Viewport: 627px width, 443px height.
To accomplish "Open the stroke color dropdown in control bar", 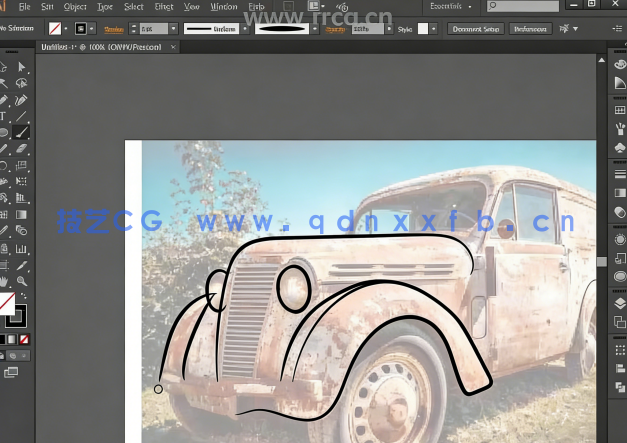I will [x=92, y=29].
